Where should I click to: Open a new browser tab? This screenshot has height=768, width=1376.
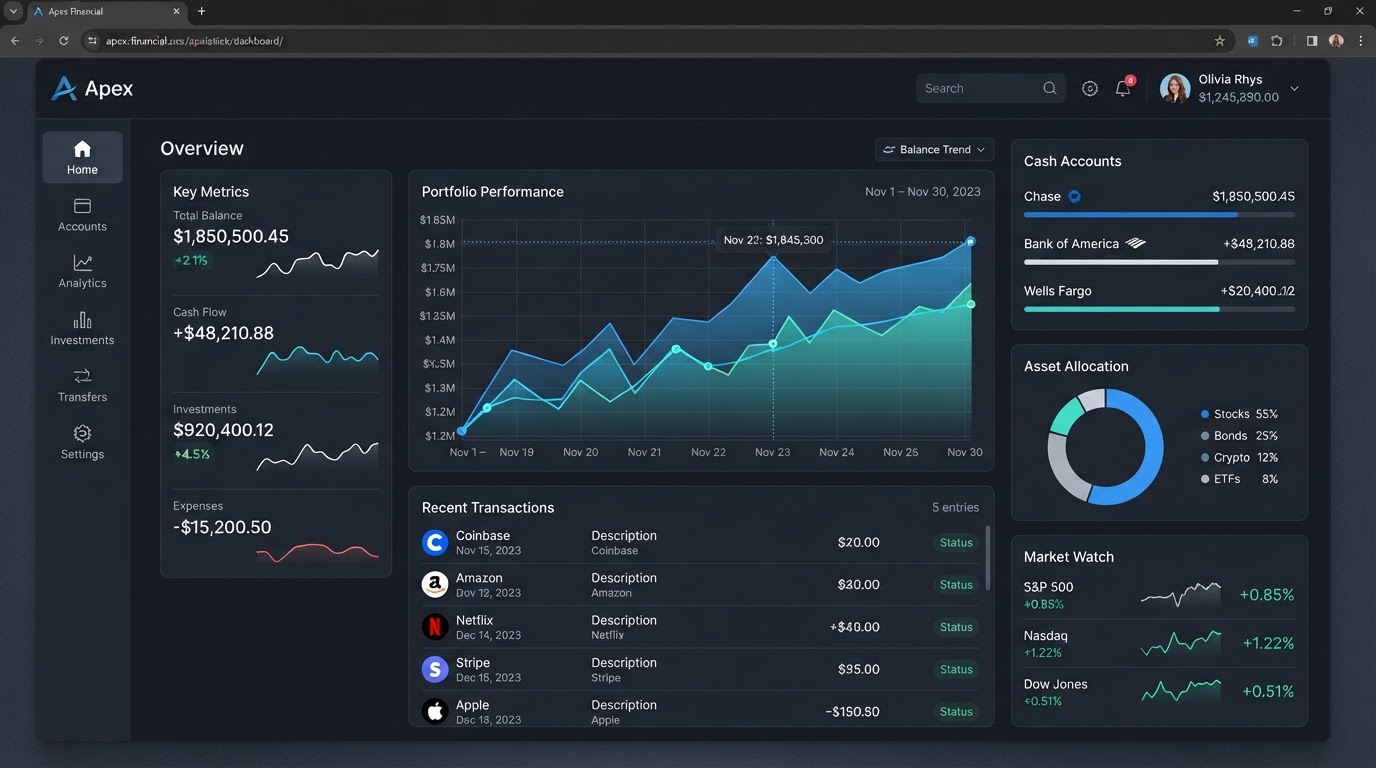[x=201, y=11]
